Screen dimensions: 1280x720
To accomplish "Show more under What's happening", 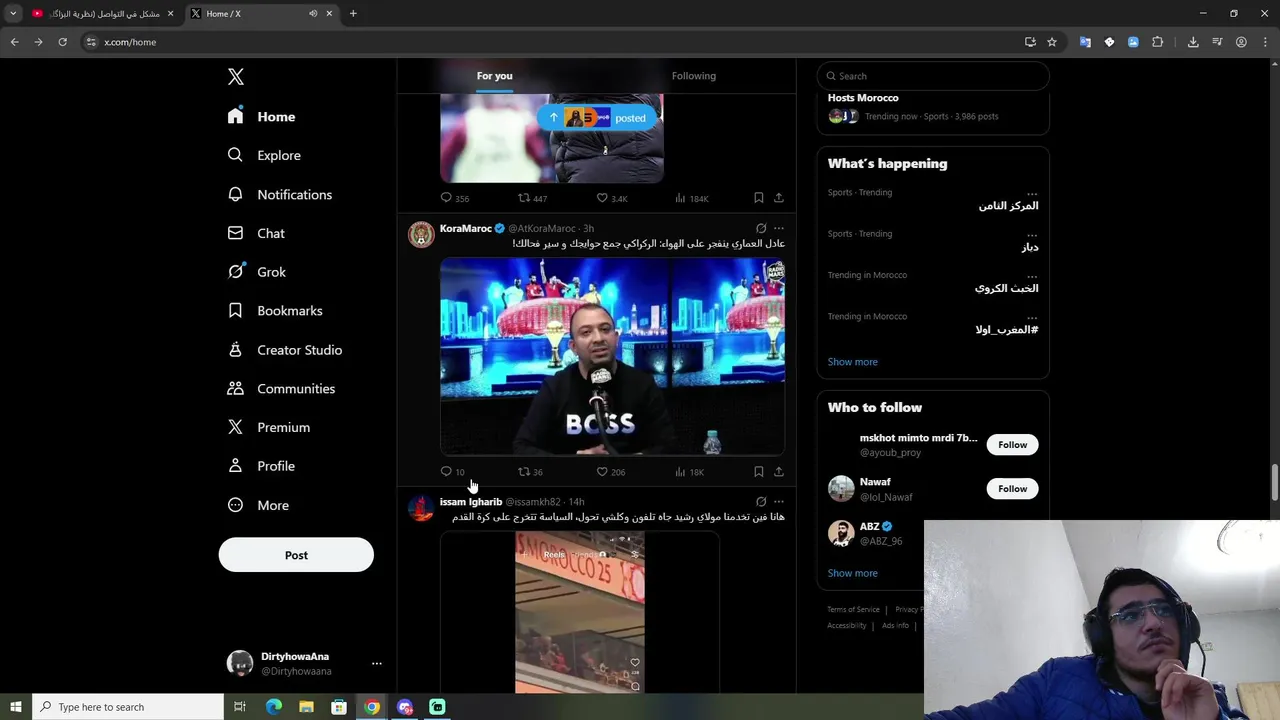I will [852, 362].
